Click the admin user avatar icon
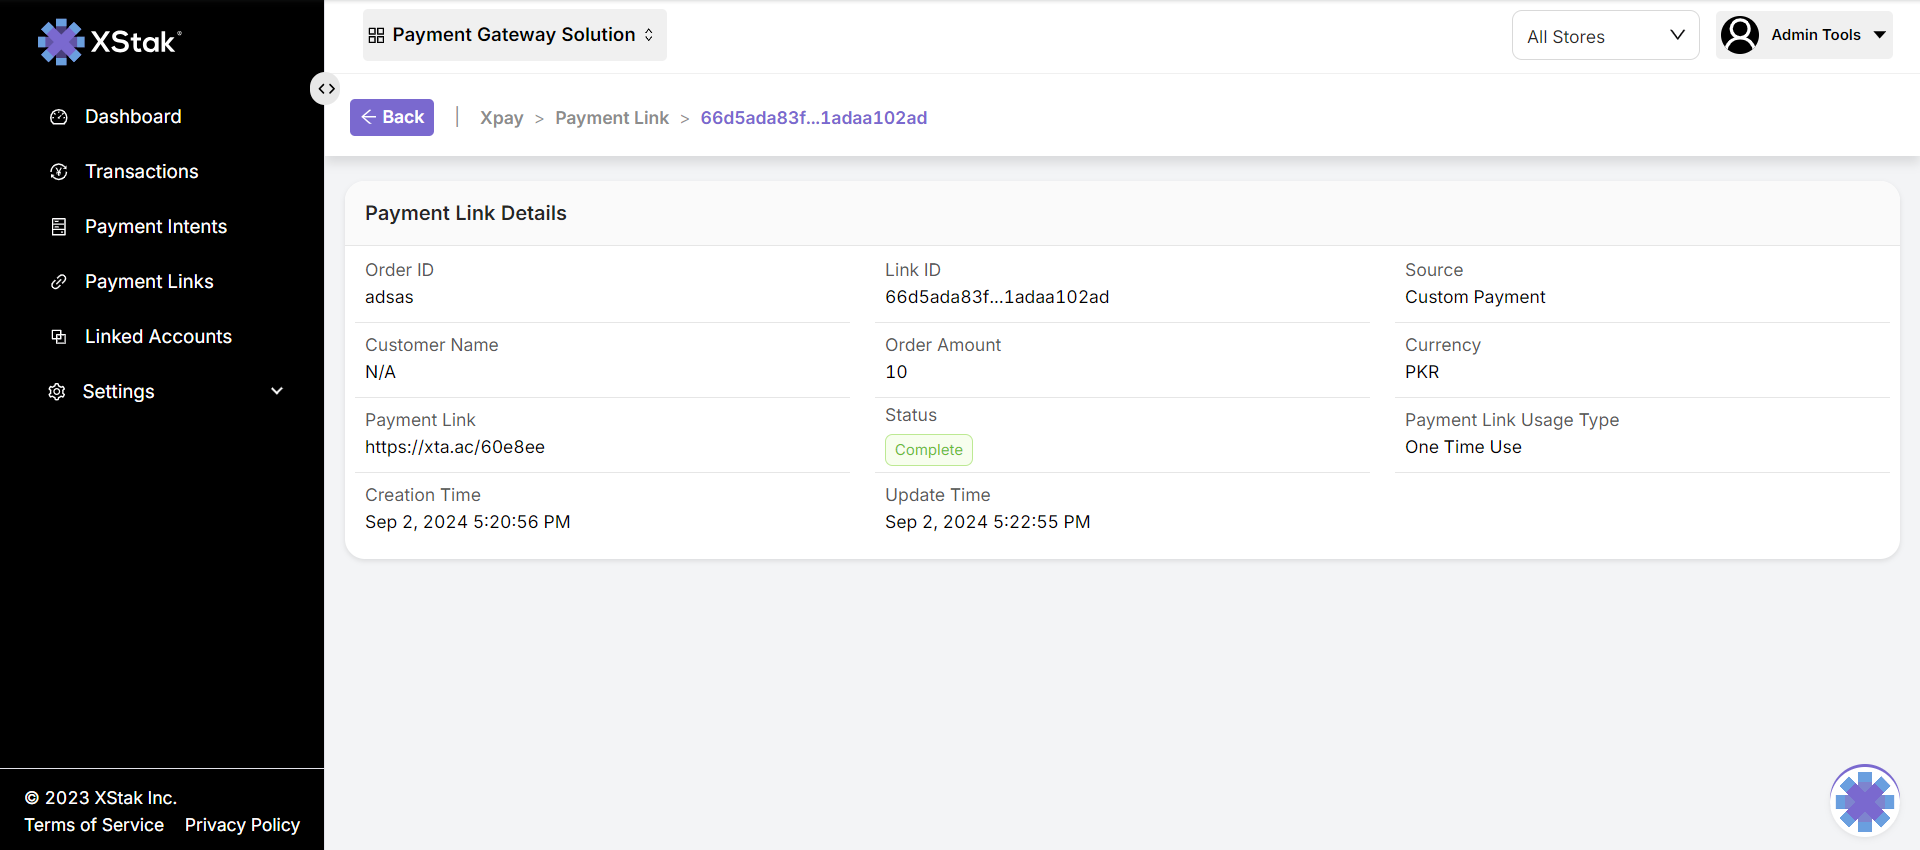Viewport: 1920px width, 850px height. pyautogui.click(x=1740, y=35)
